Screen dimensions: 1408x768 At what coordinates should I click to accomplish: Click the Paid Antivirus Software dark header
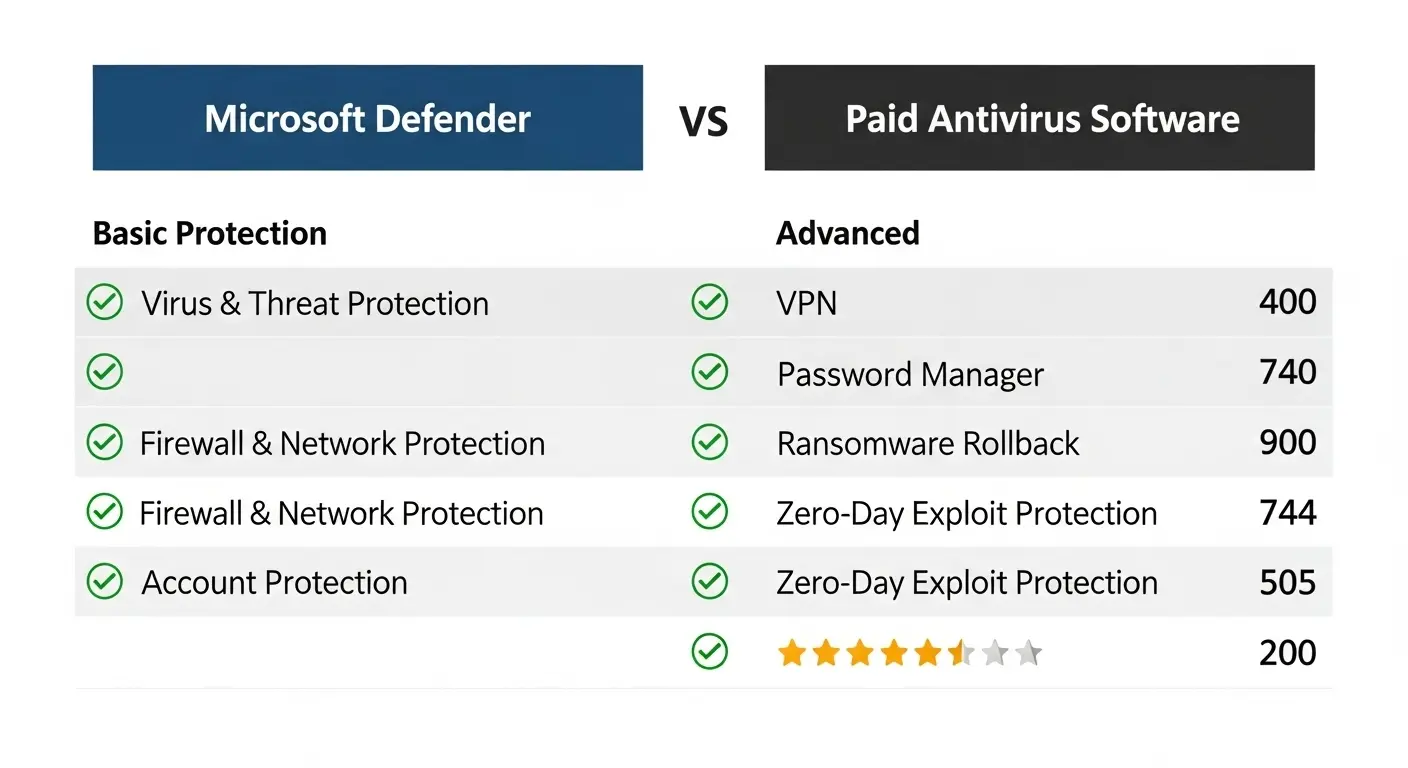pos(1040,118)
